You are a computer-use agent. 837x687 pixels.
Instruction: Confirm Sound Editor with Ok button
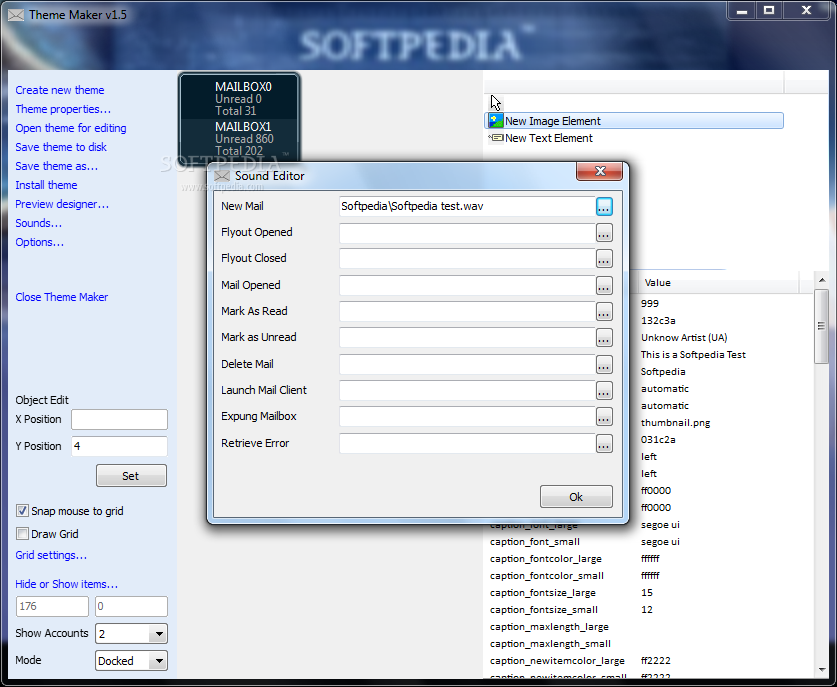pyautogui.click(x=576, y=496)
